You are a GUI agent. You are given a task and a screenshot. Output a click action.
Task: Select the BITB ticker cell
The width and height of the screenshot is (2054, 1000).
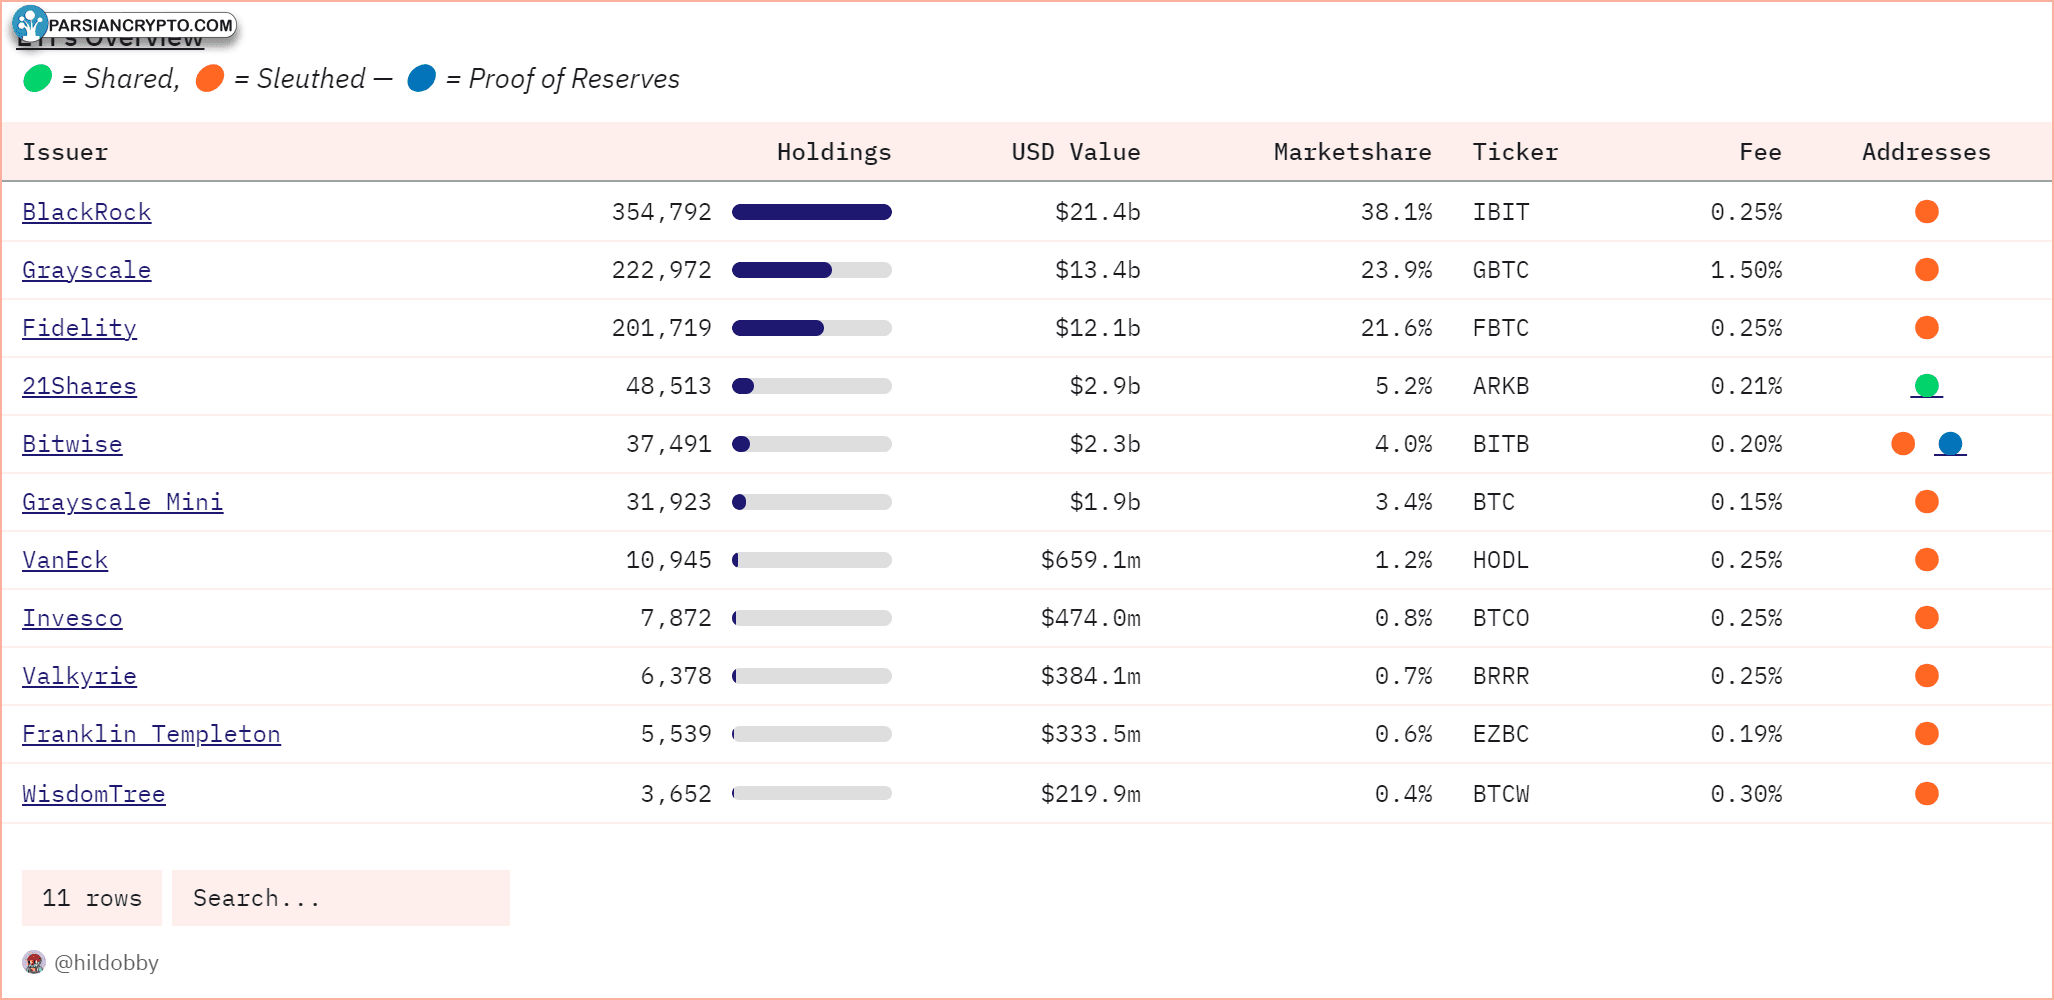1501,444
